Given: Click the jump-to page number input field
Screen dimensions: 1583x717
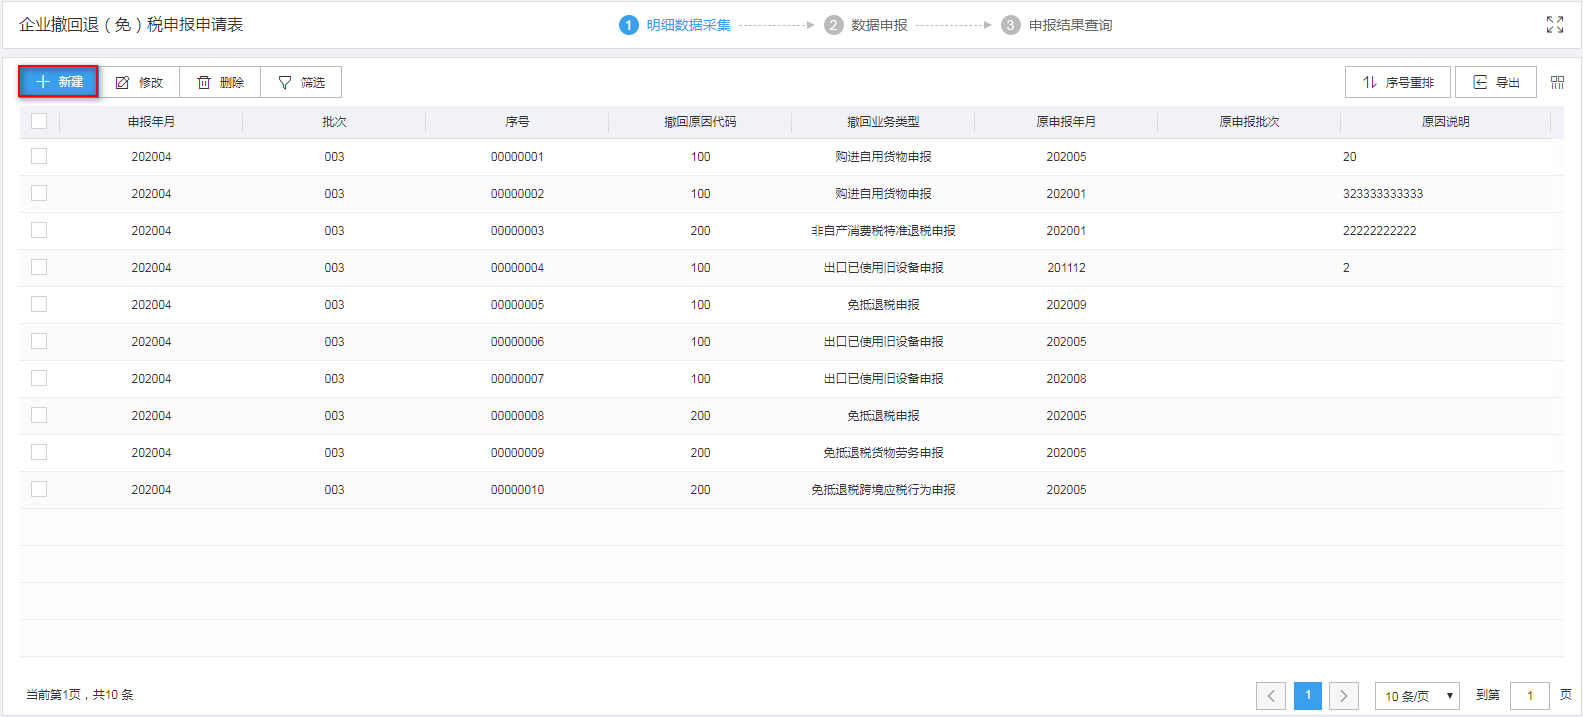Looking at the screenshot, I should coord(1529,696).
